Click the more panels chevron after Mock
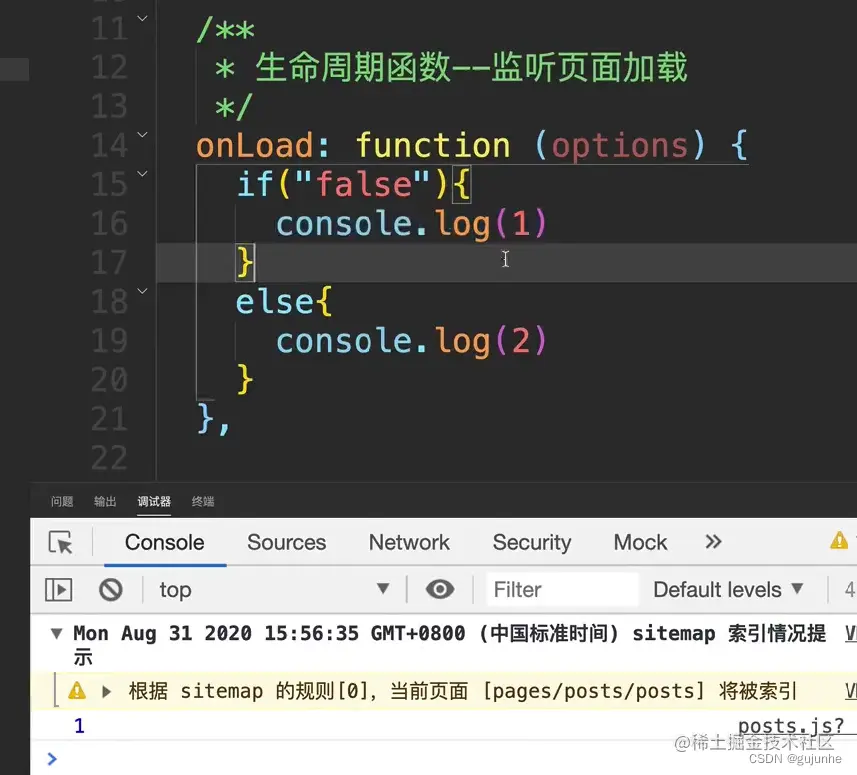The width and height of the screenshot is (857, 775). [x=713, y=542]
